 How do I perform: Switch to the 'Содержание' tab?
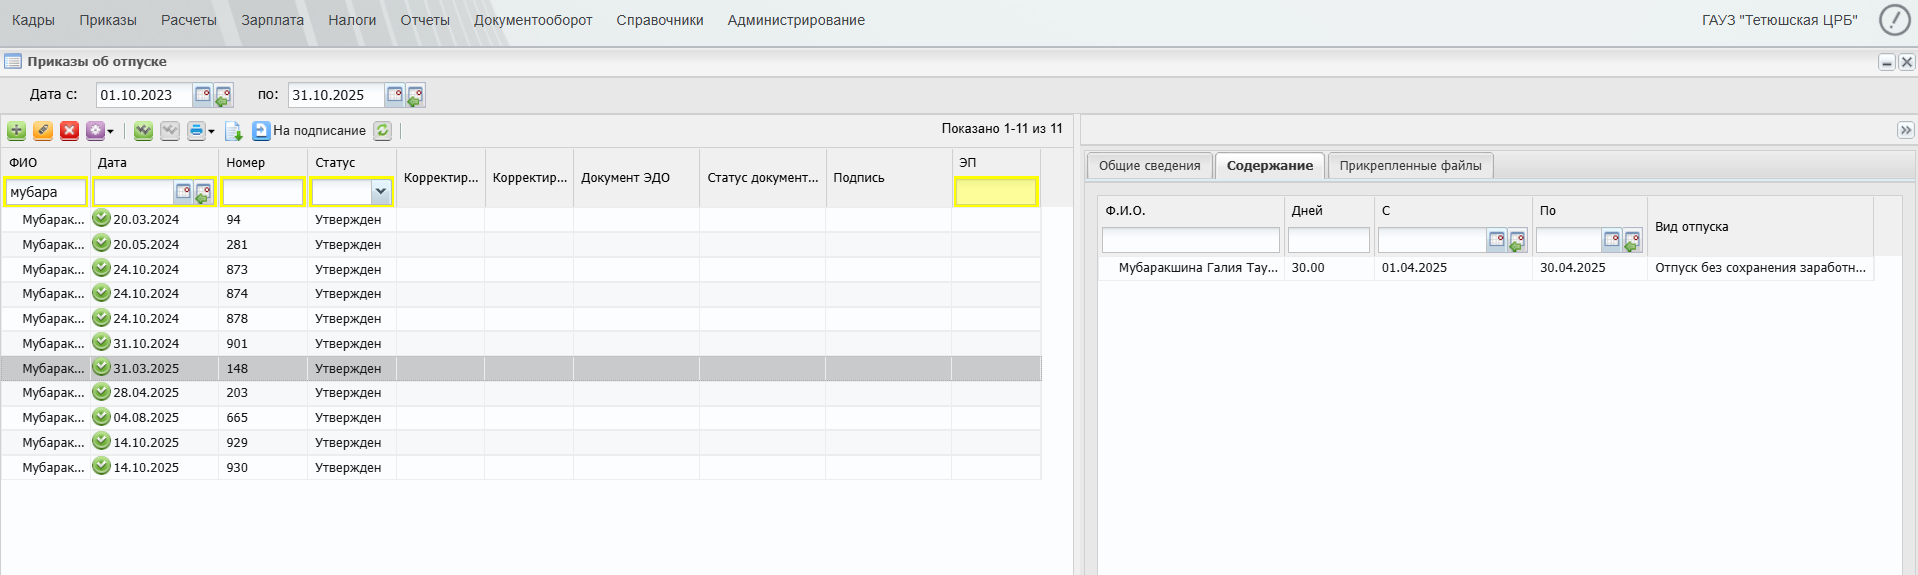click(1270, 166)
